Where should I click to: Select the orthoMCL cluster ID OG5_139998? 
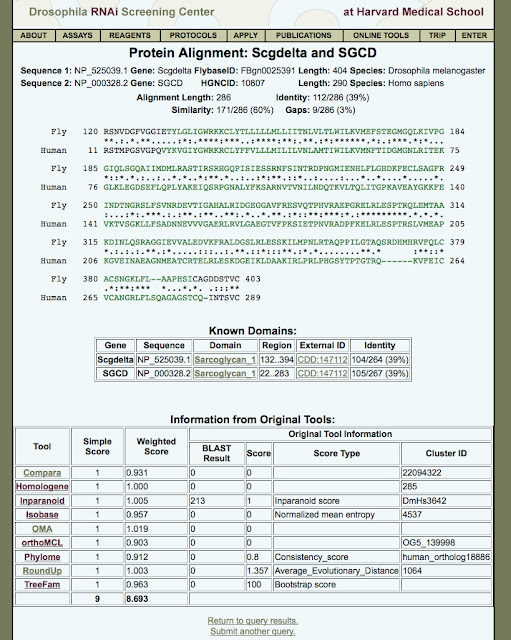[446, 543]
